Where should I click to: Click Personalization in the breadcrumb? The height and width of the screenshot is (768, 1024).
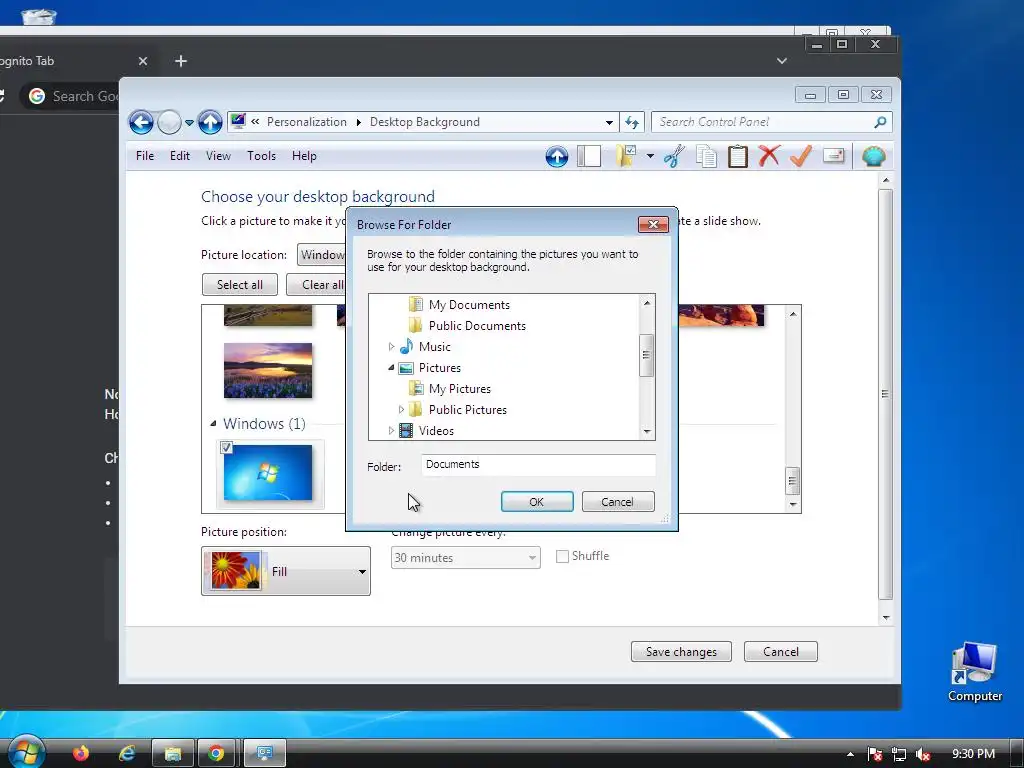click(x=307, y=122)
